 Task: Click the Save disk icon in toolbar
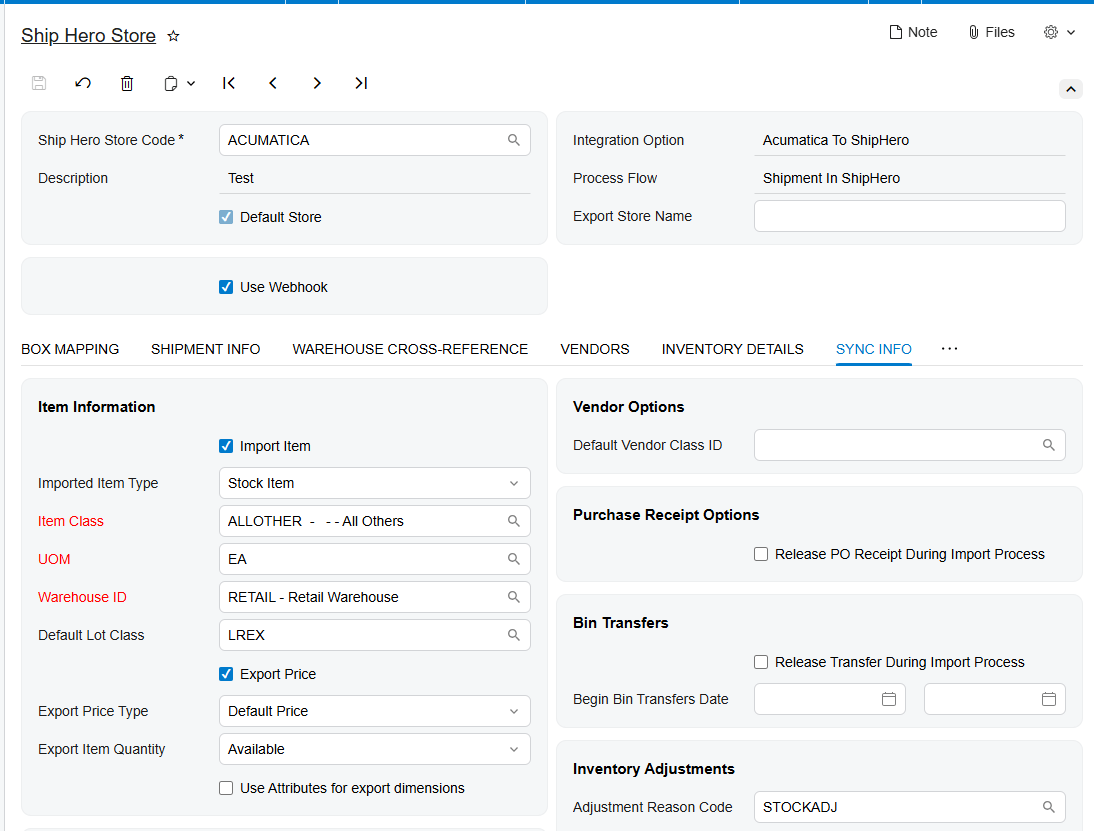[x=39, y=83]
